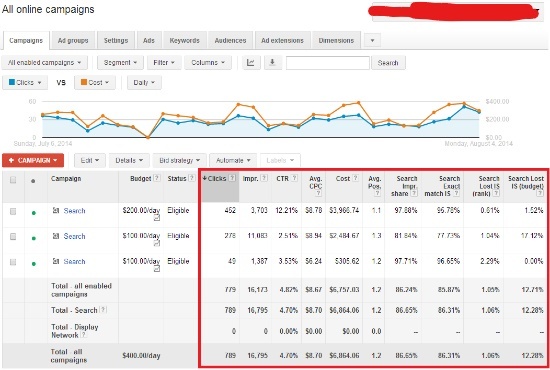Click the campaign search text field

[x=328, y=63]
